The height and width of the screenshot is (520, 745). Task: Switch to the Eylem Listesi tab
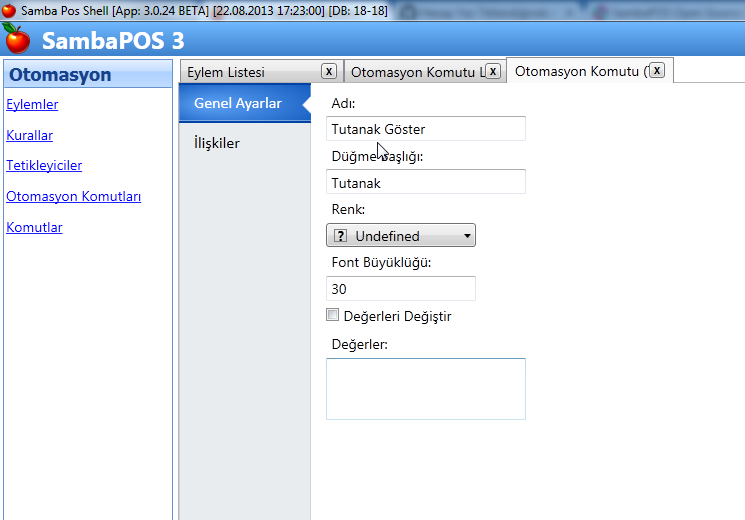[x=250, y=72]
